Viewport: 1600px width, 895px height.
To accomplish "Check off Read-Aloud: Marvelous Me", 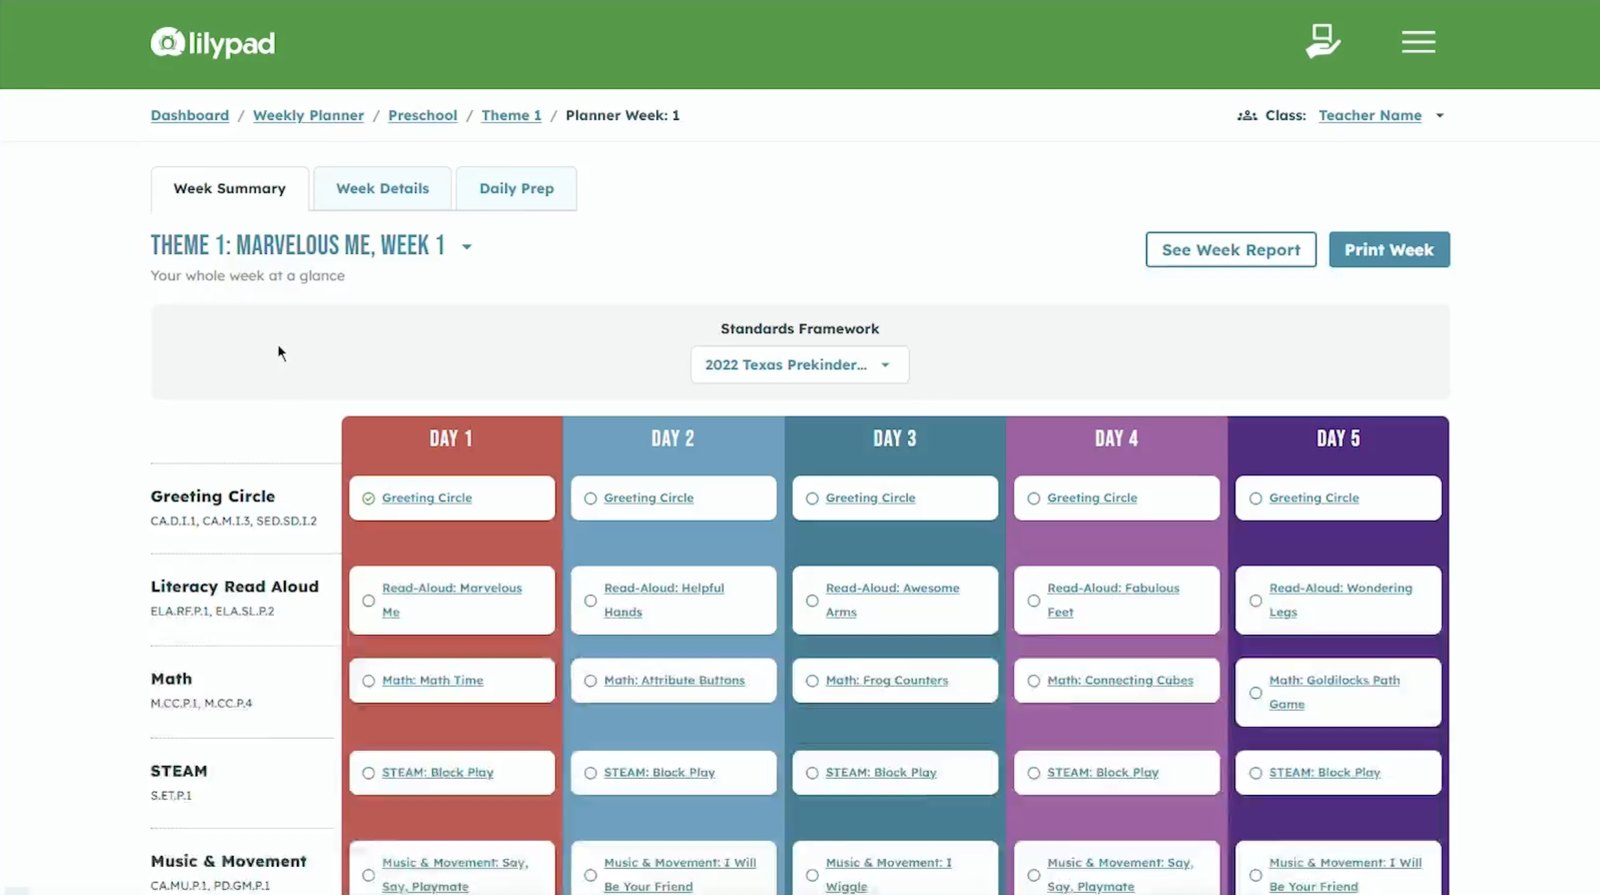I will coord(369,601).
